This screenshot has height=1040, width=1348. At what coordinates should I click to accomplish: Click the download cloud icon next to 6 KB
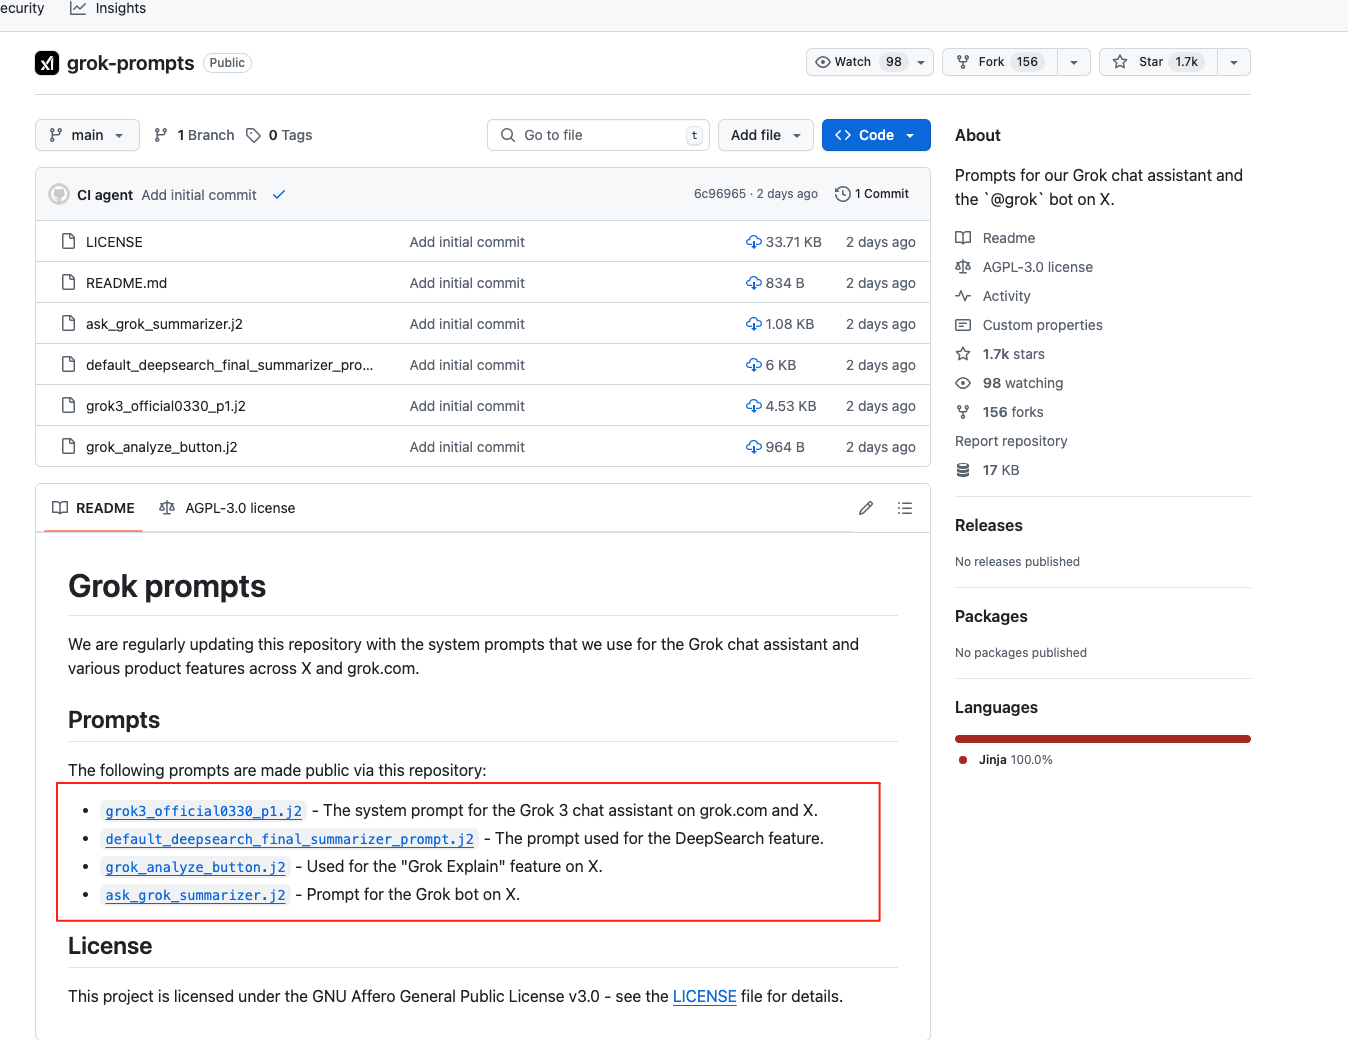click(754, 365)
